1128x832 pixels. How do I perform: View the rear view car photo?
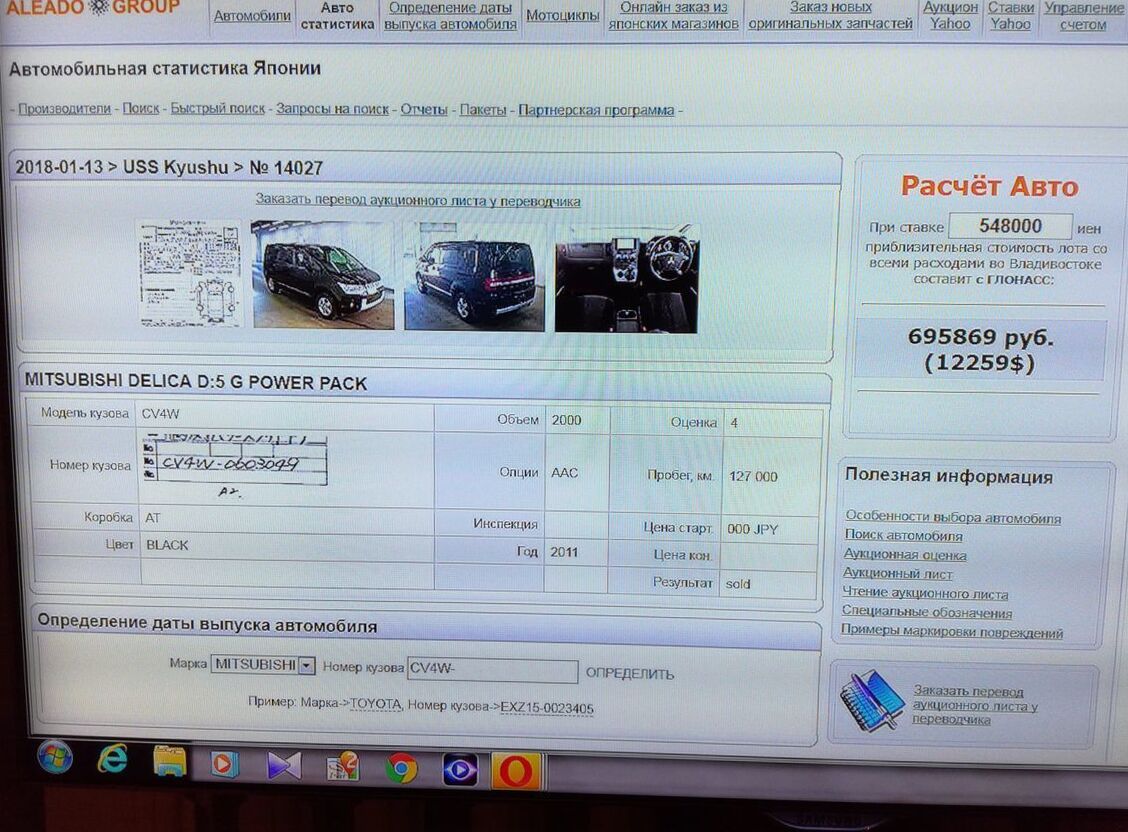pyautogui.click(x=474, y=276)
